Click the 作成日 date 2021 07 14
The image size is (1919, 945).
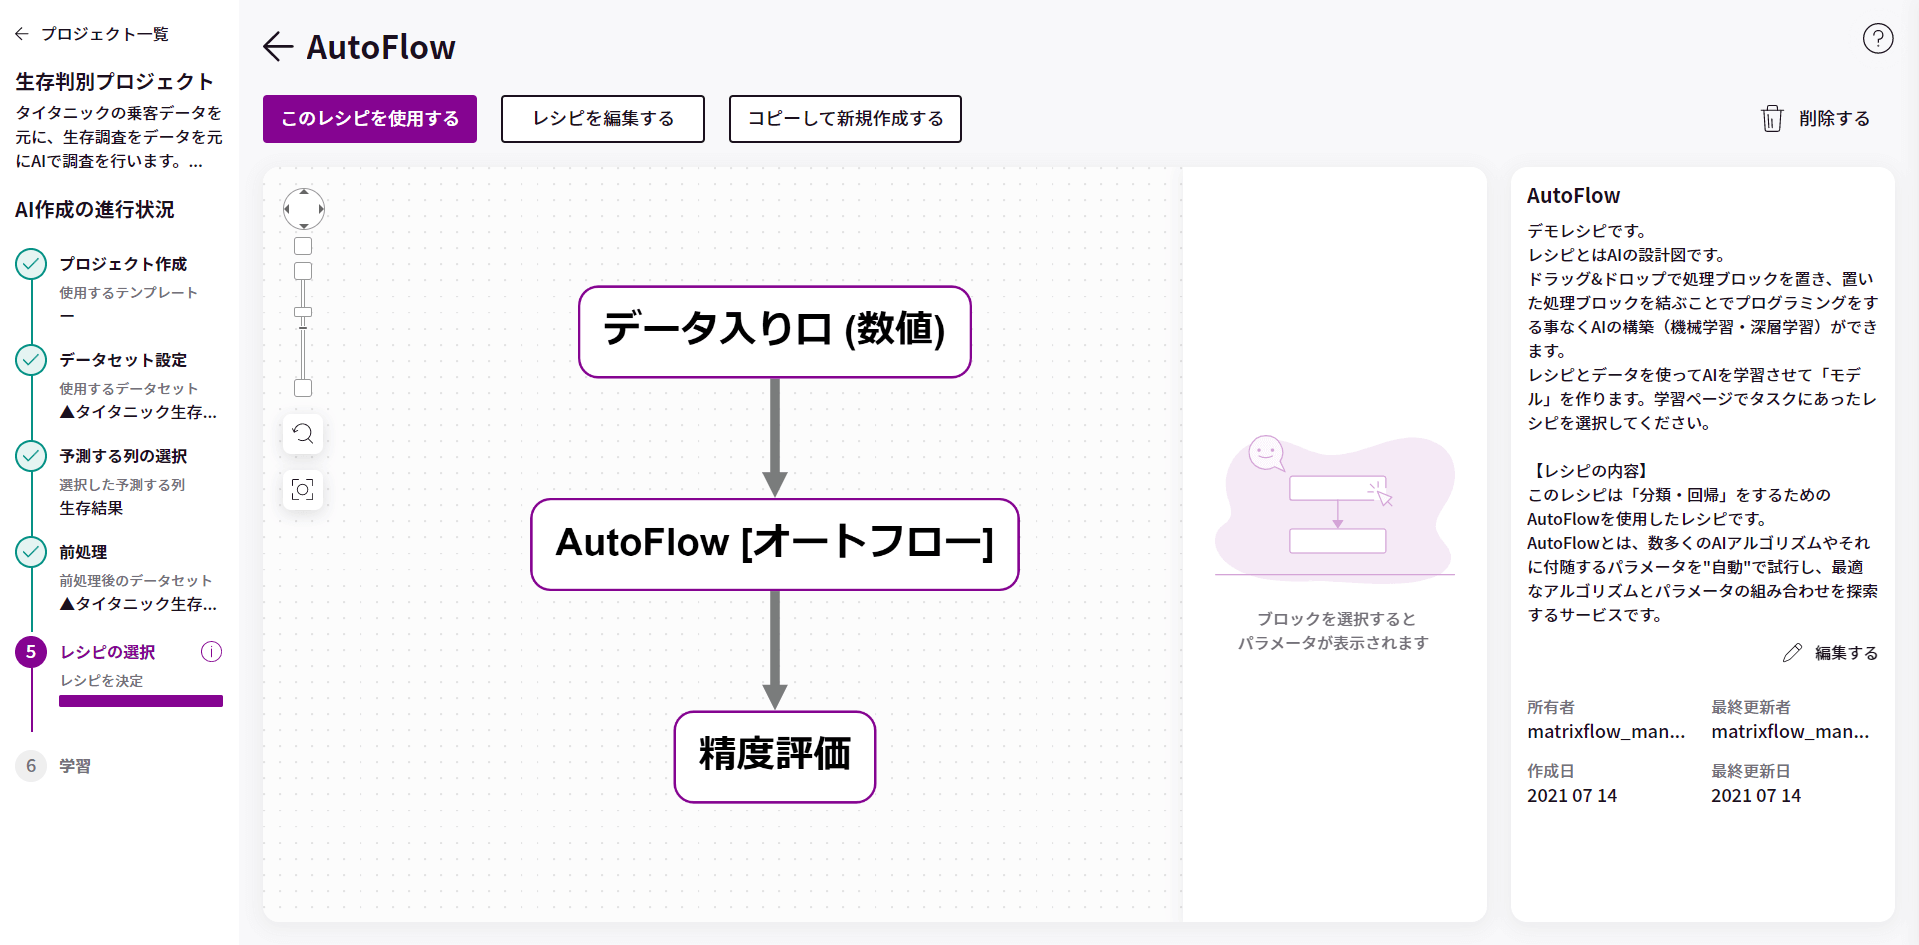tap(1572, 796)
